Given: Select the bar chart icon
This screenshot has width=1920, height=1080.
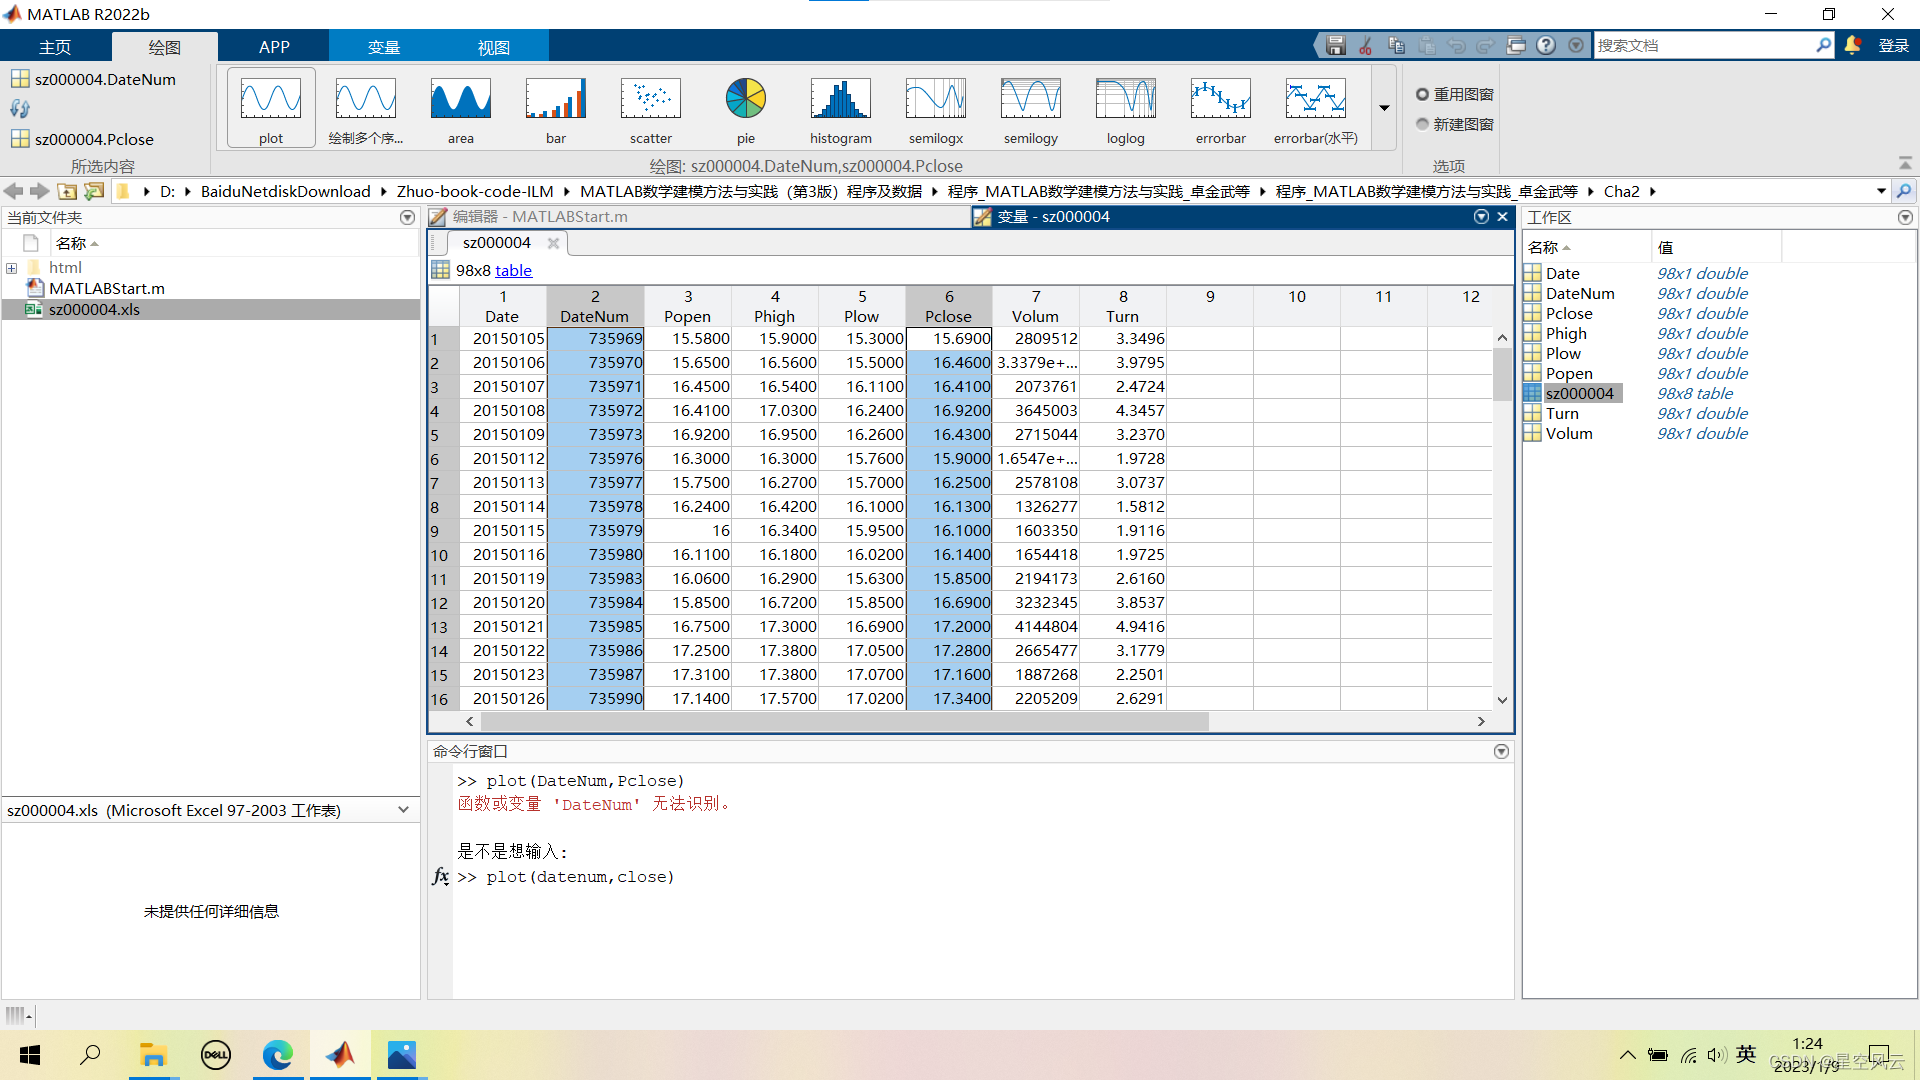Looking at the screenshot, I should point(555,108).
